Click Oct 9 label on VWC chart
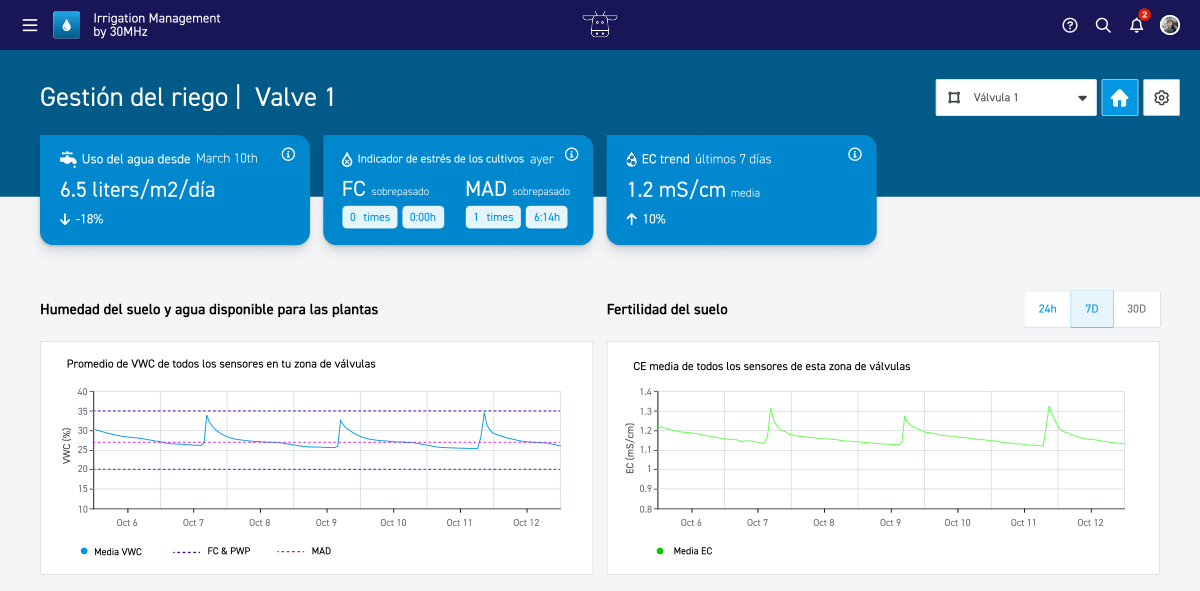1200x591 pixels. 325,523
